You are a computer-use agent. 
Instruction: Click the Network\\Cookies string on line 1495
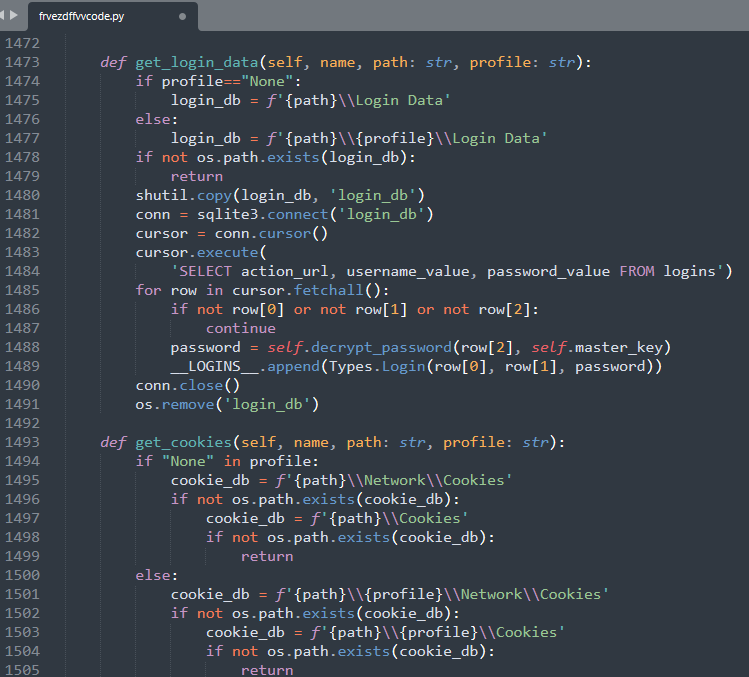(x=434, y=481)
